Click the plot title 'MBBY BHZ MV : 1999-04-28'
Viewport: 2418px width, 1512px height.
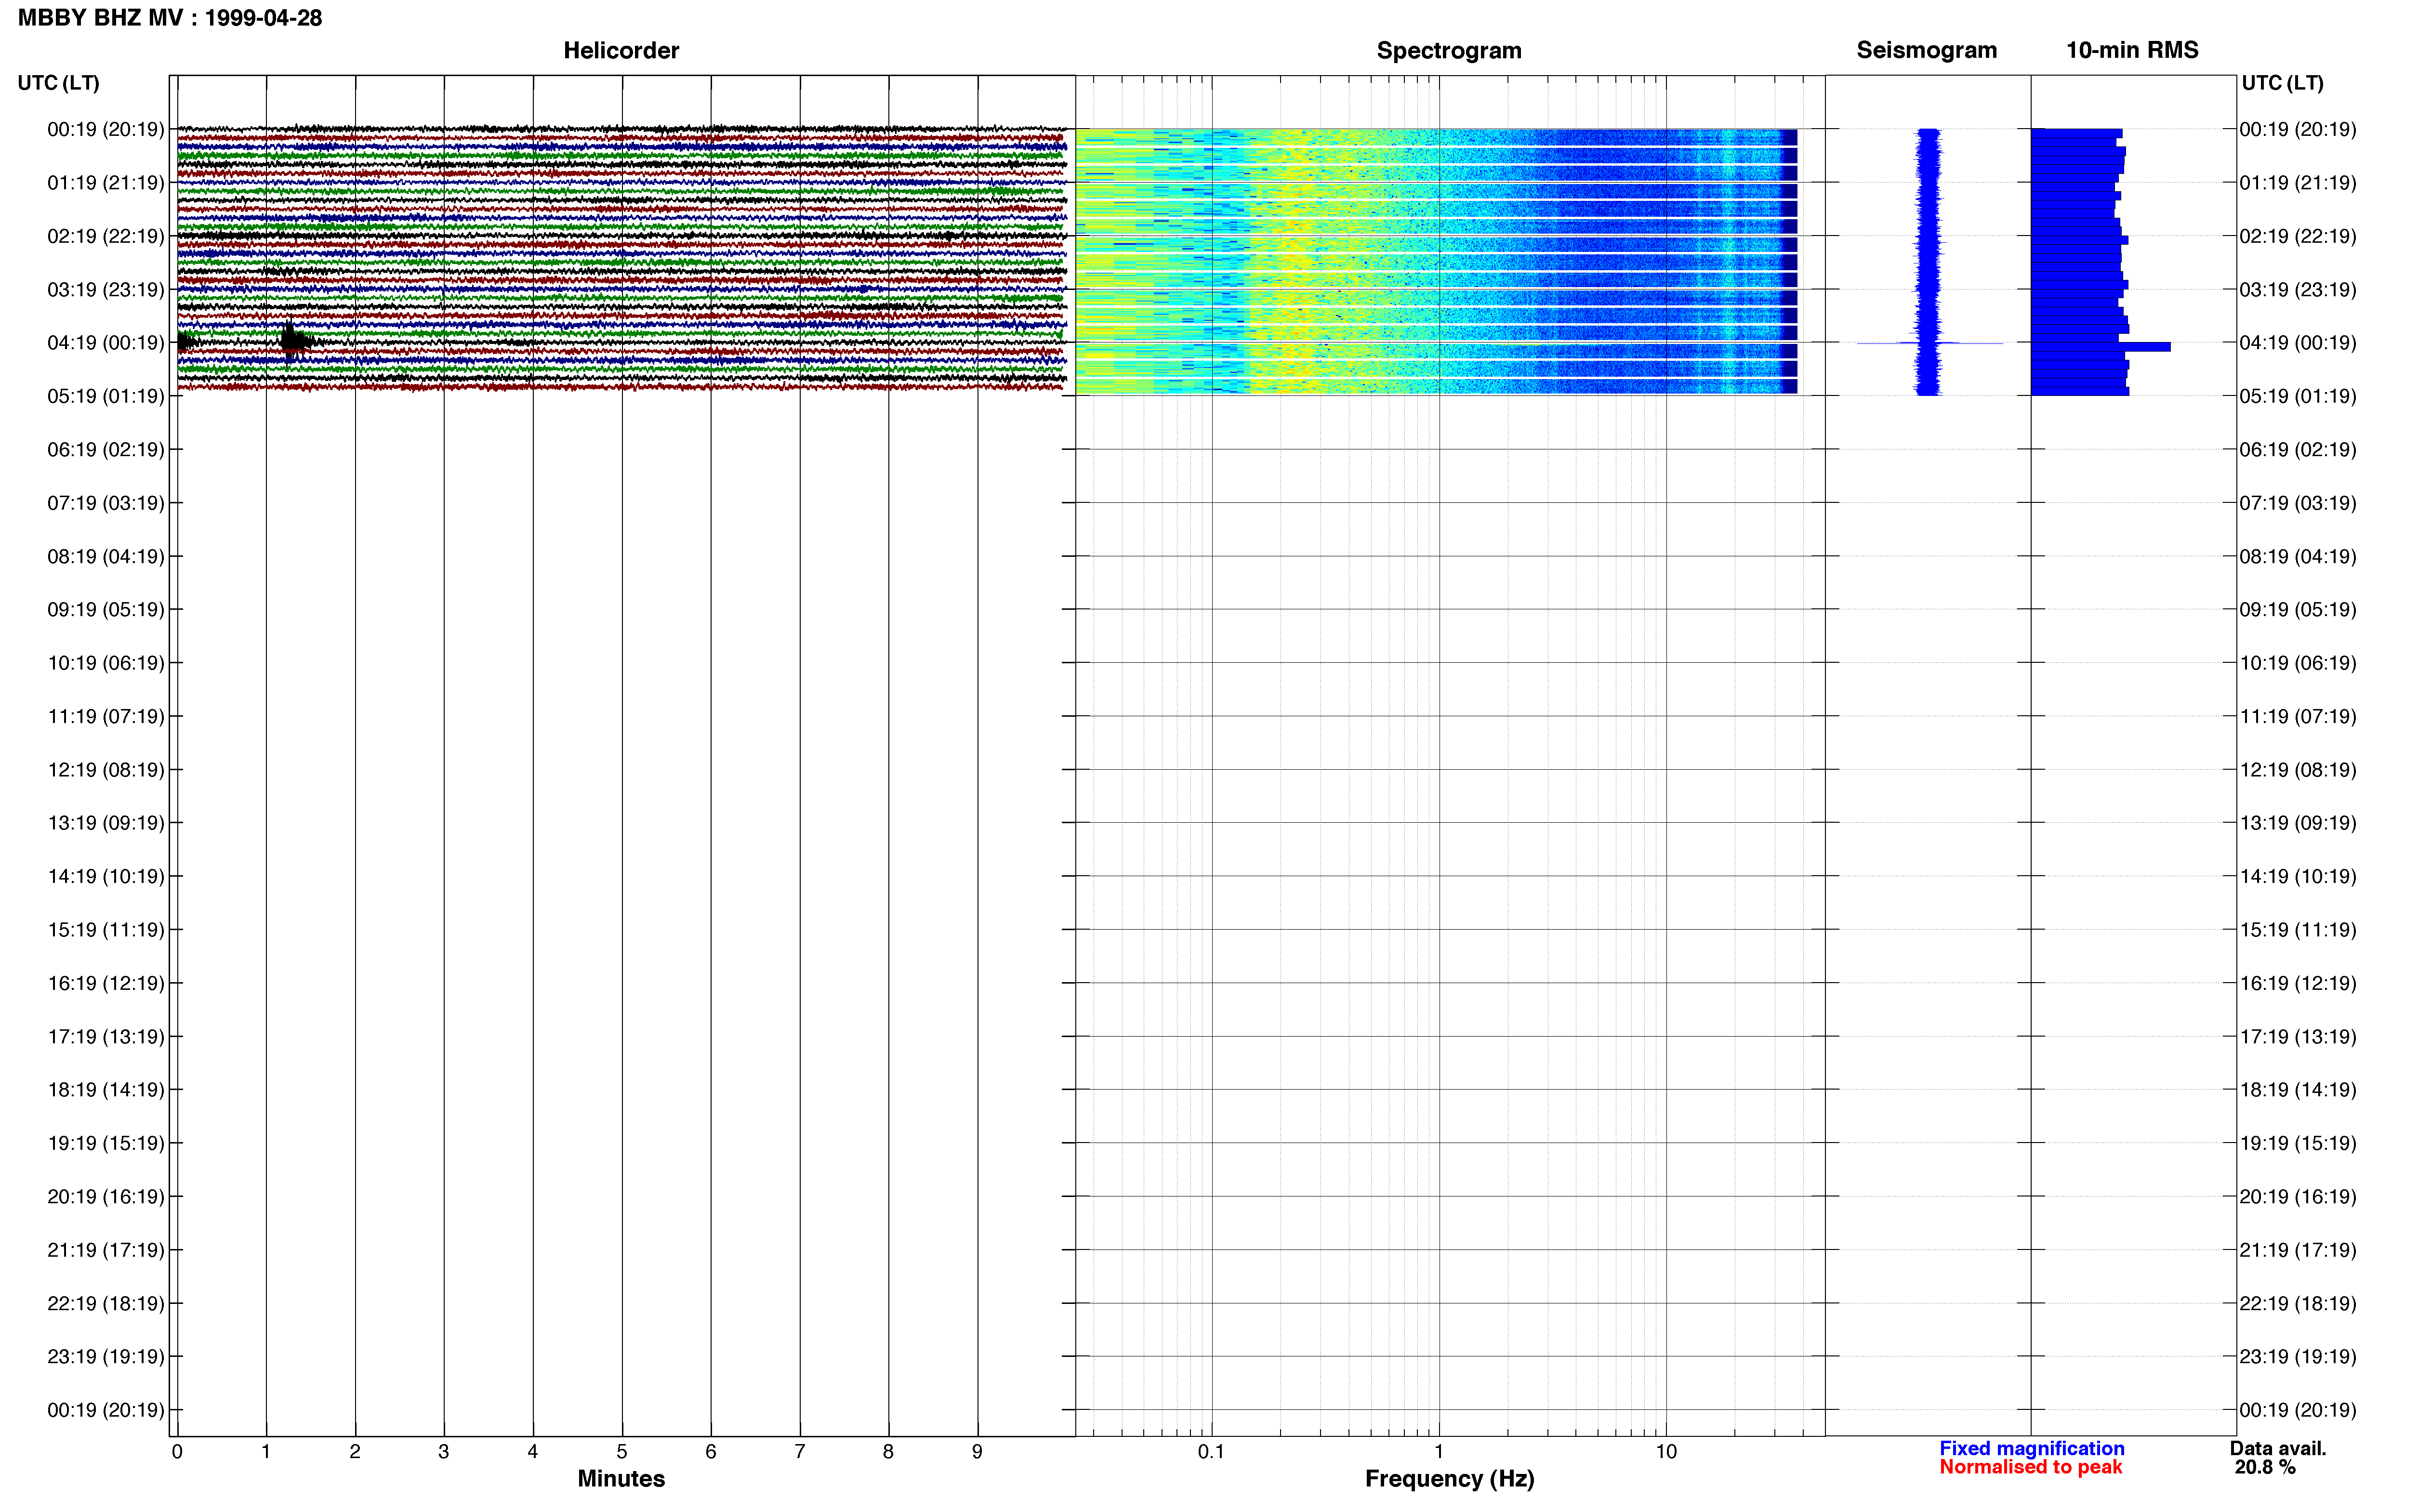(x=170, y=18)
